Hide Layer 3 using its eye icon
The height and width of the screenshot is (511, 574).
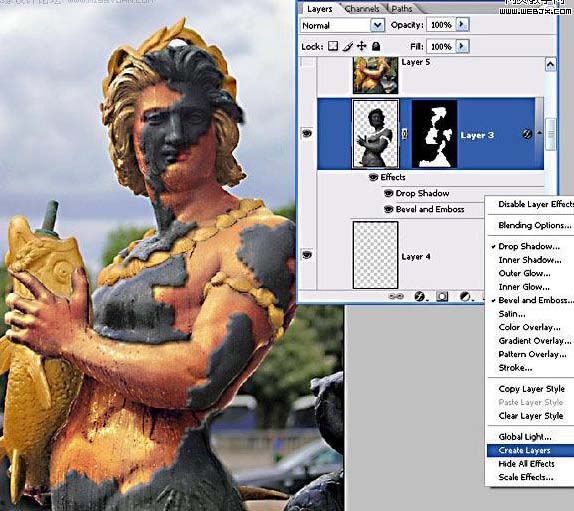point(307,133)
